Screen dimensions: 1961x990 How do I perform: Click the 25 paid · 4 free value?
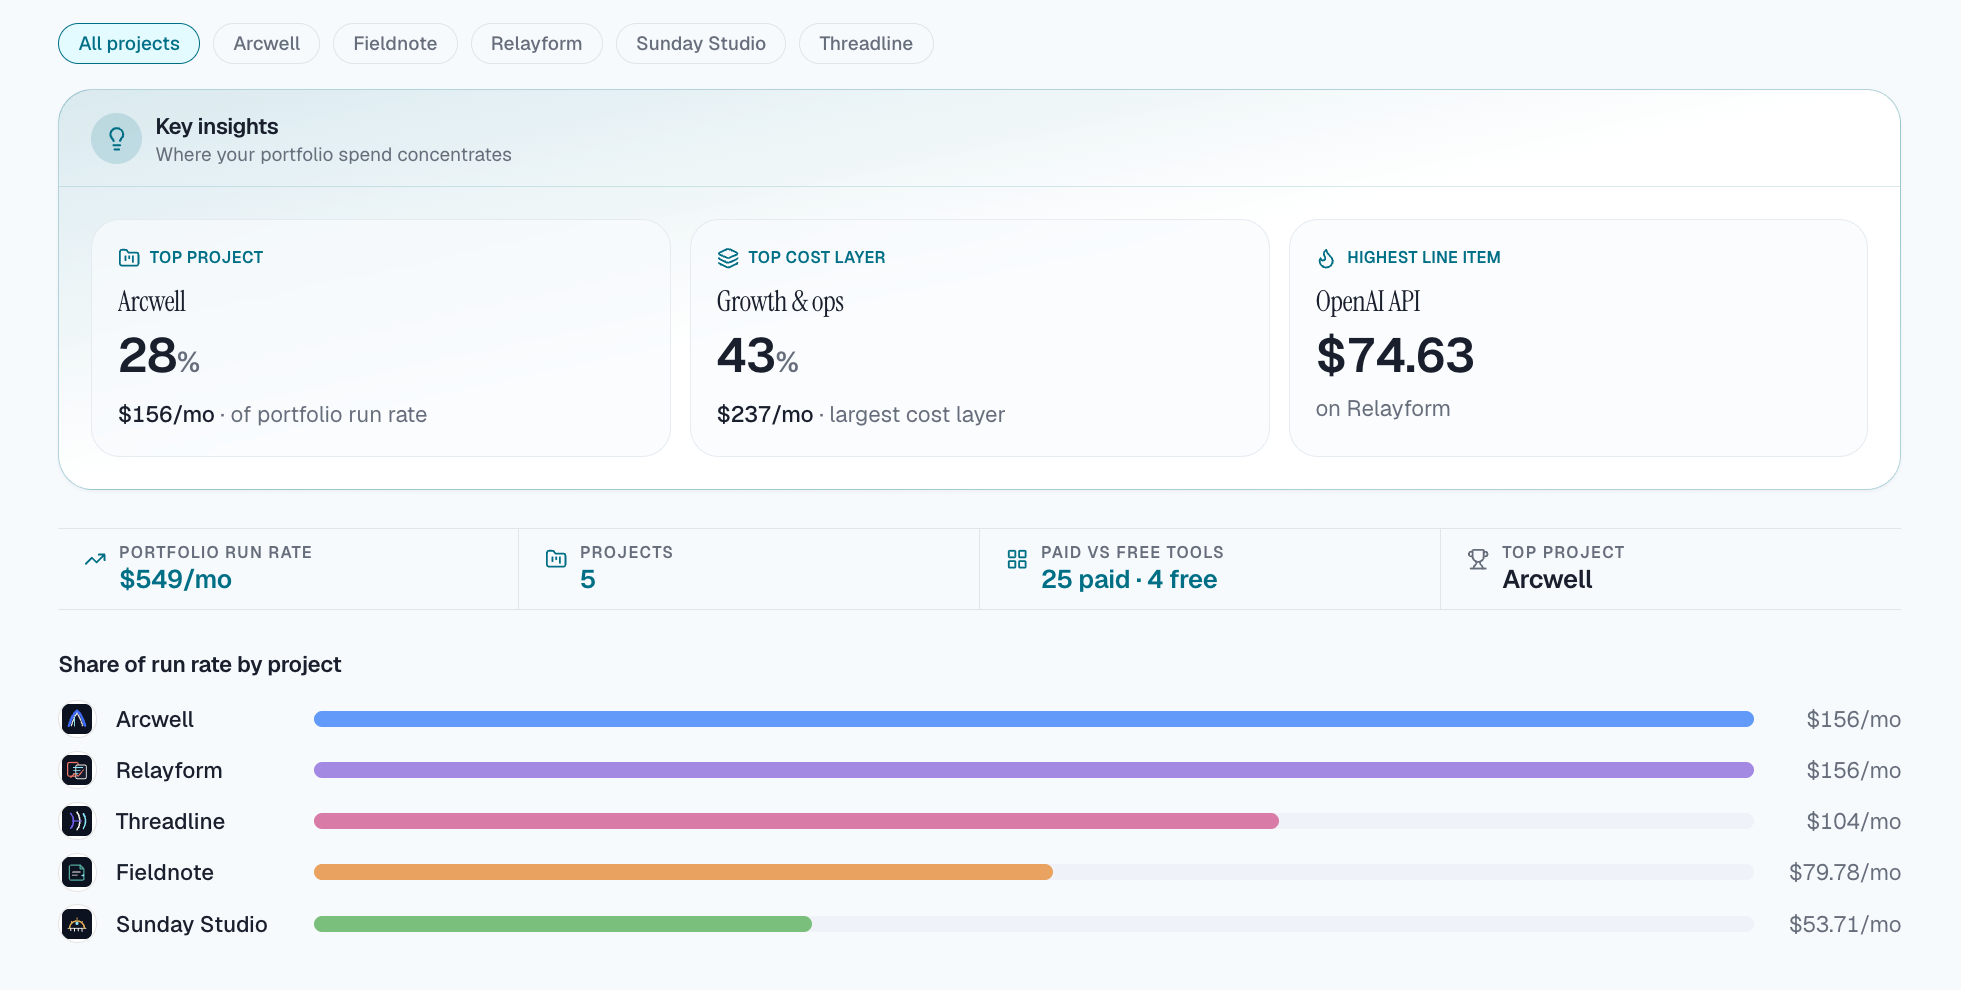[x=1129, y=580]
